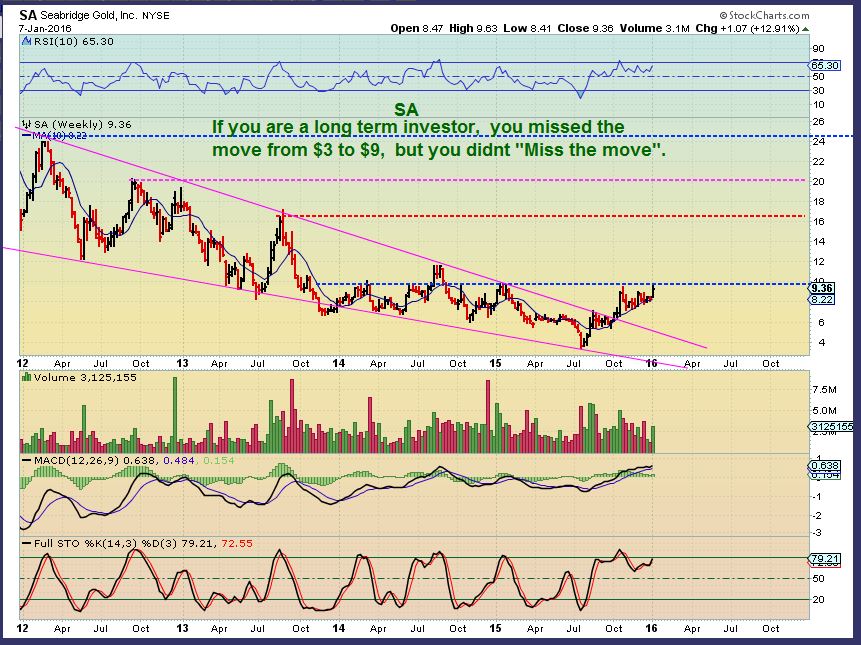
Task: Click the date '7-Jan-2016'
Action: click(x=44, y=29)
